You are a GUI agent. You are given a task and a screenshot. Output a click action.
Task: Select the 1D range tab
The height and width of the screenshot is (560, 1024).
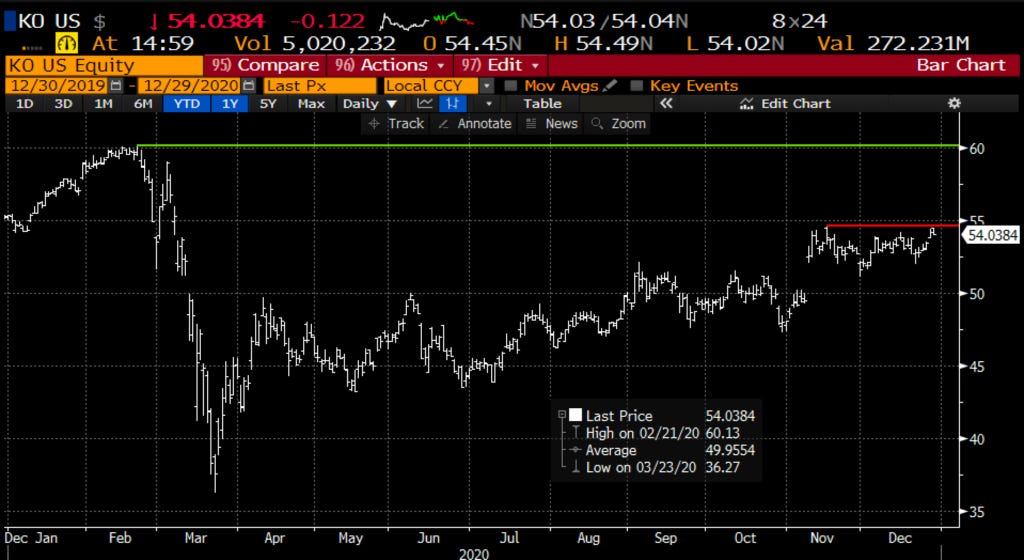(24, 103)
